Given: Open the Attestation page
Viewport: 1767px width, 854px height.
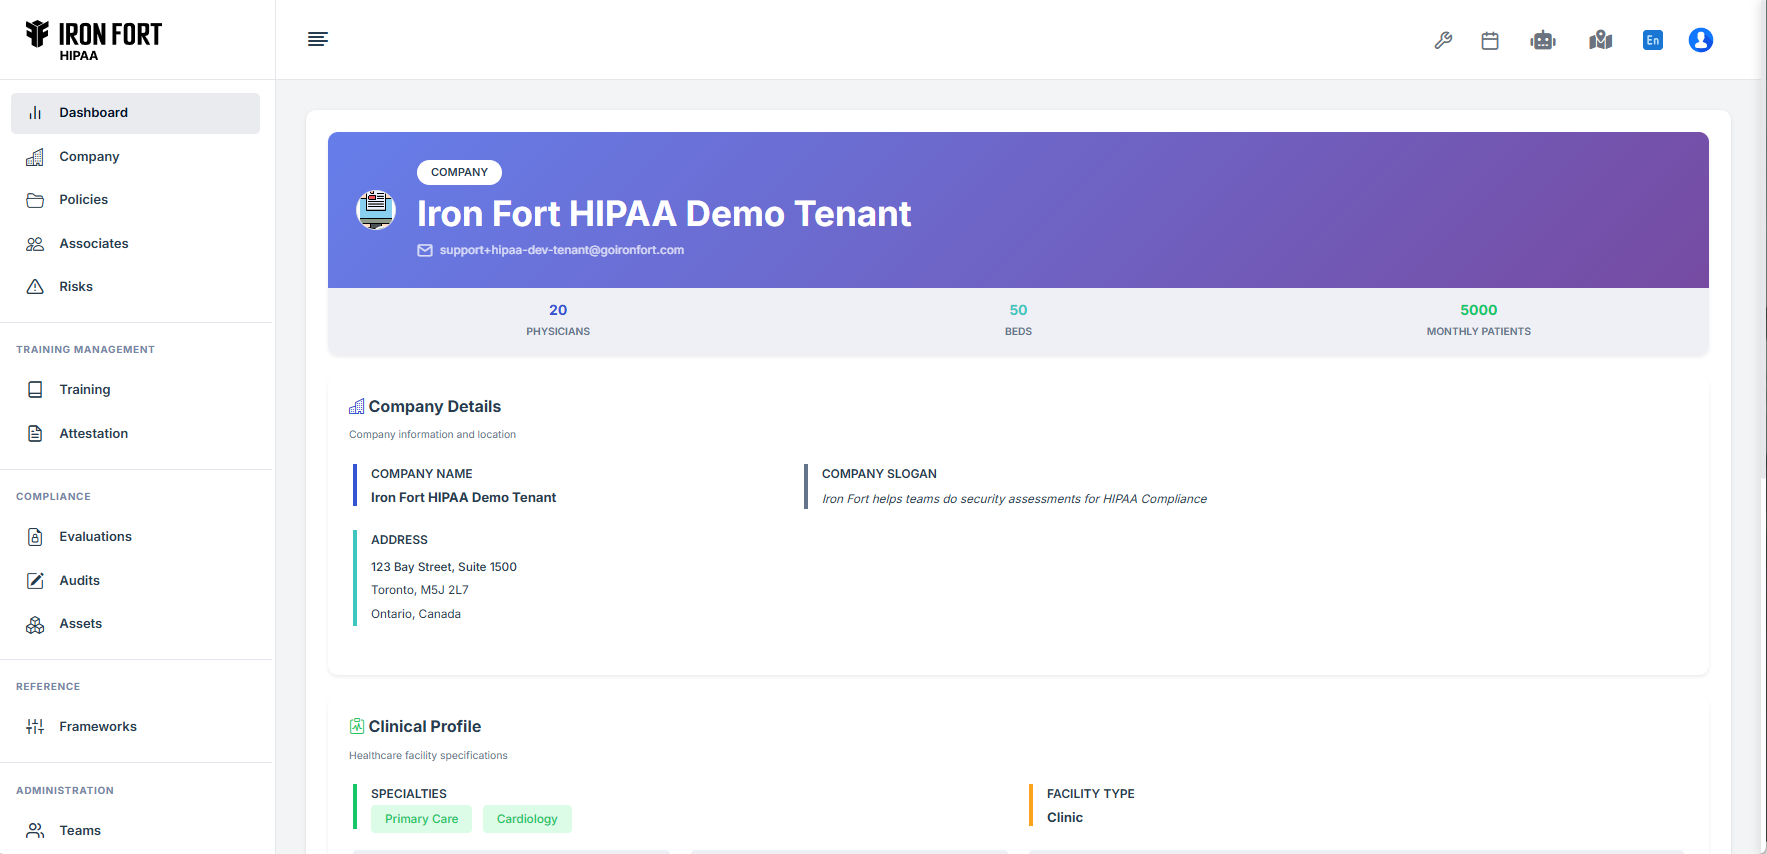Looking at the screenshot, I should 93,434.
